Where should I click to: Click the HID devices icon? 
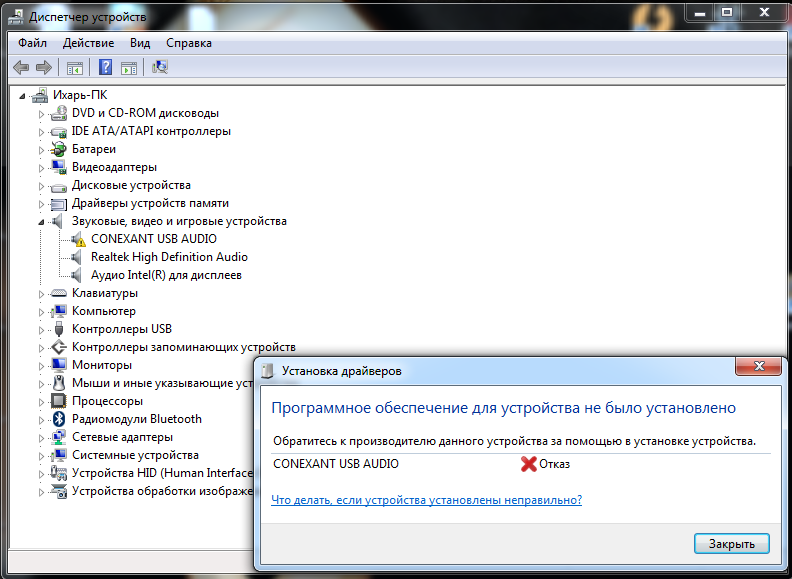pyautogui.click(x=59, y=473)
